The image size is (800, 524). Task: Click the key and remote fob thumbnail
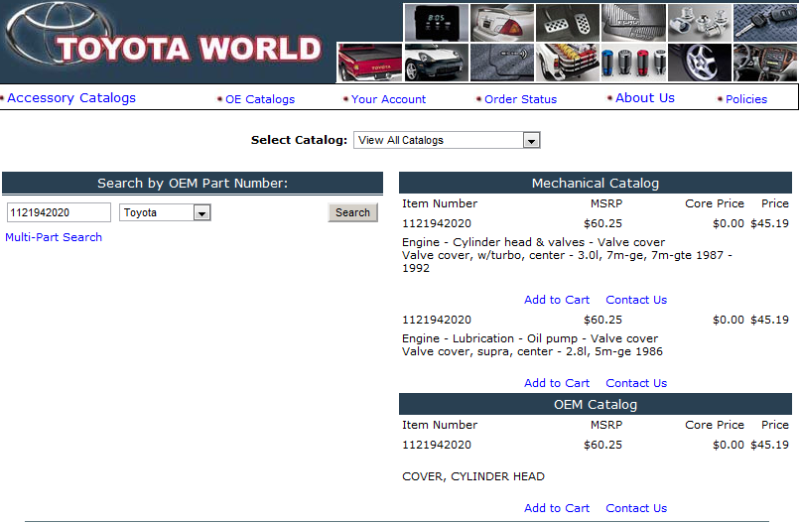[x=765, y=22]
